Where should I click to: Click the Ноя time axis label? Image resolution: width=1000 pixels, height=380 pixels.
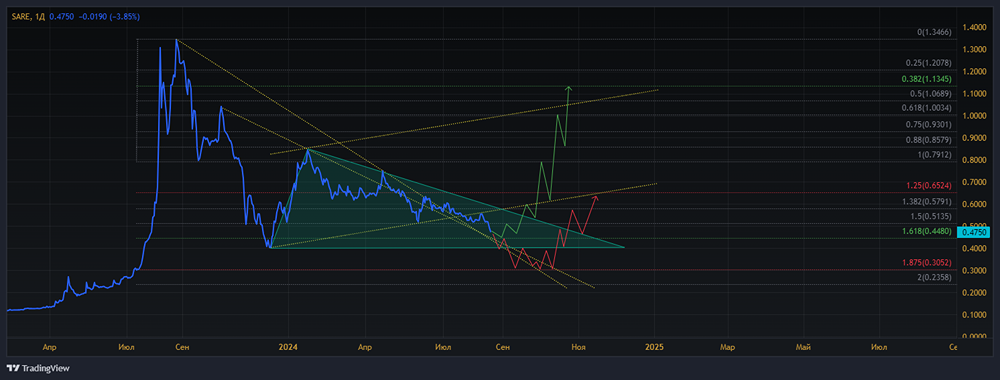(578, 347)
